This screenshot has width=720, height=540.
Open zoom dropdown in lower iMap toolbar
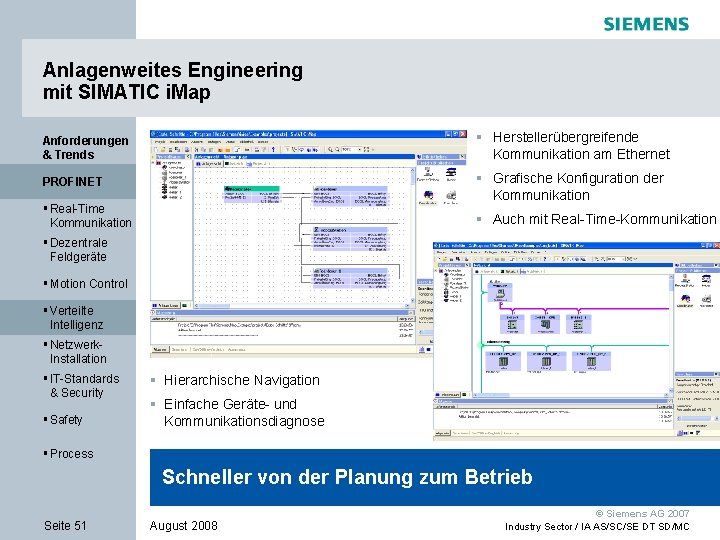pyautogui.click(x=625, y=259)
